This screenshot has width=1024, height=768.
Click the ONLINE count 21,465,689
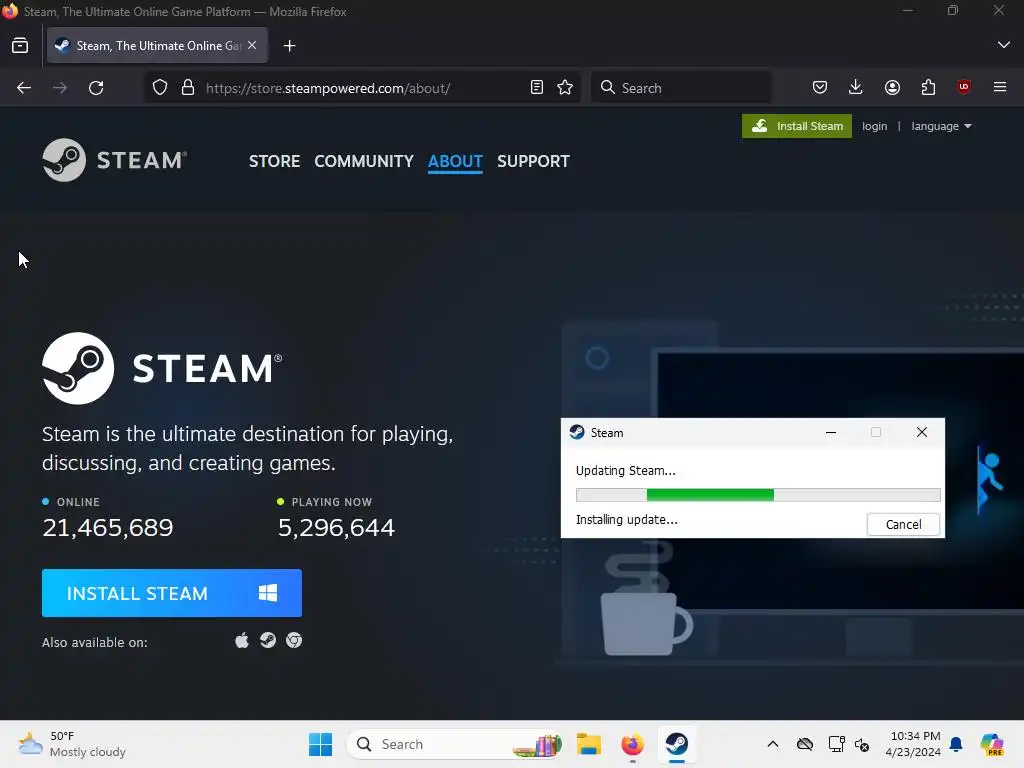[x=108, y=528]
